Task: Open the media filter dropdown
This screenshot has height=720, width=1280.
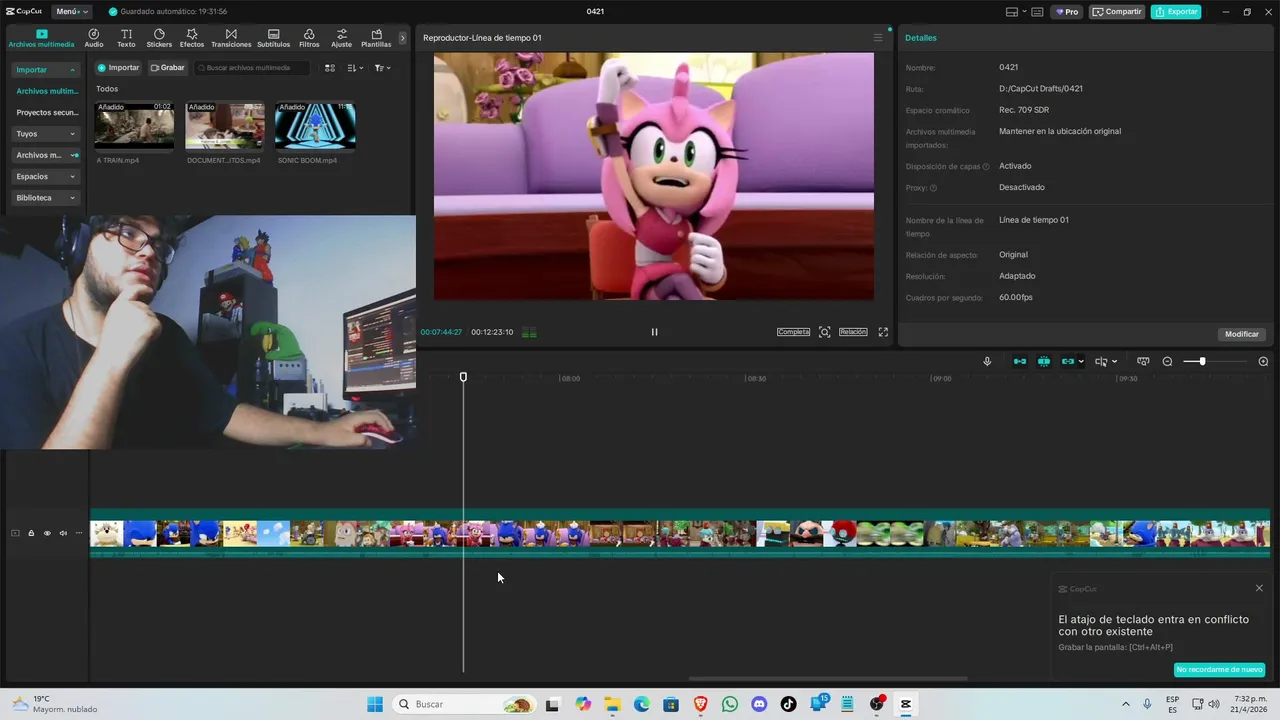Action: coord(382,68)
